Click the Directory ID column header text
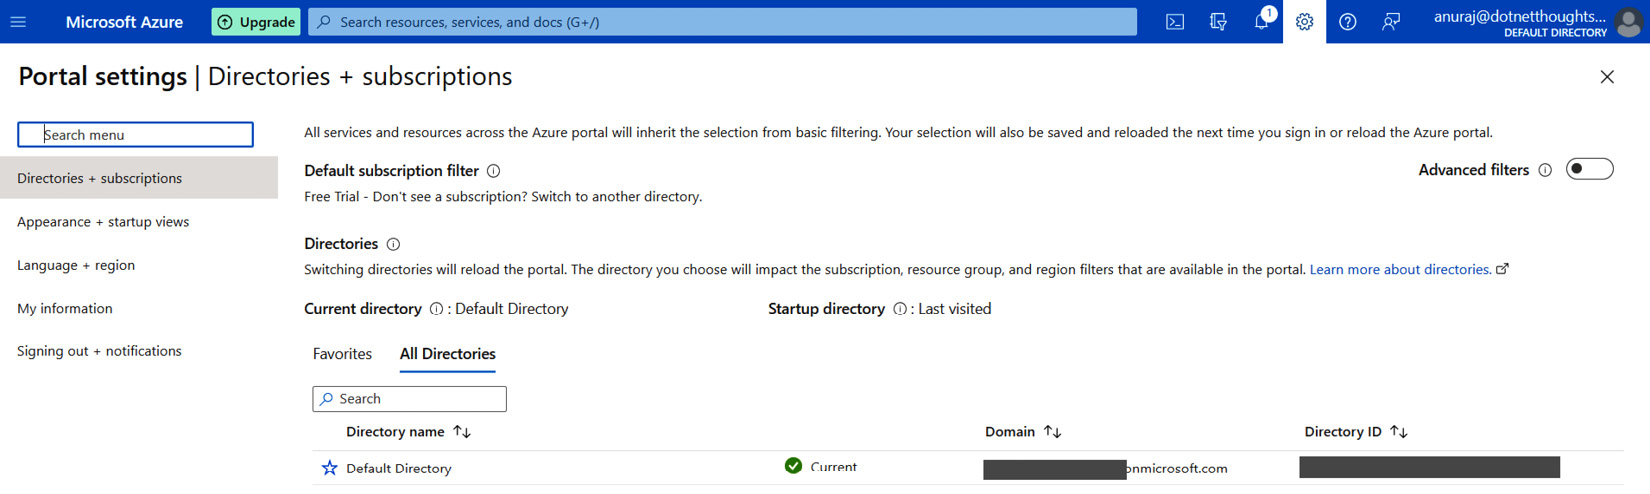 1343,432
